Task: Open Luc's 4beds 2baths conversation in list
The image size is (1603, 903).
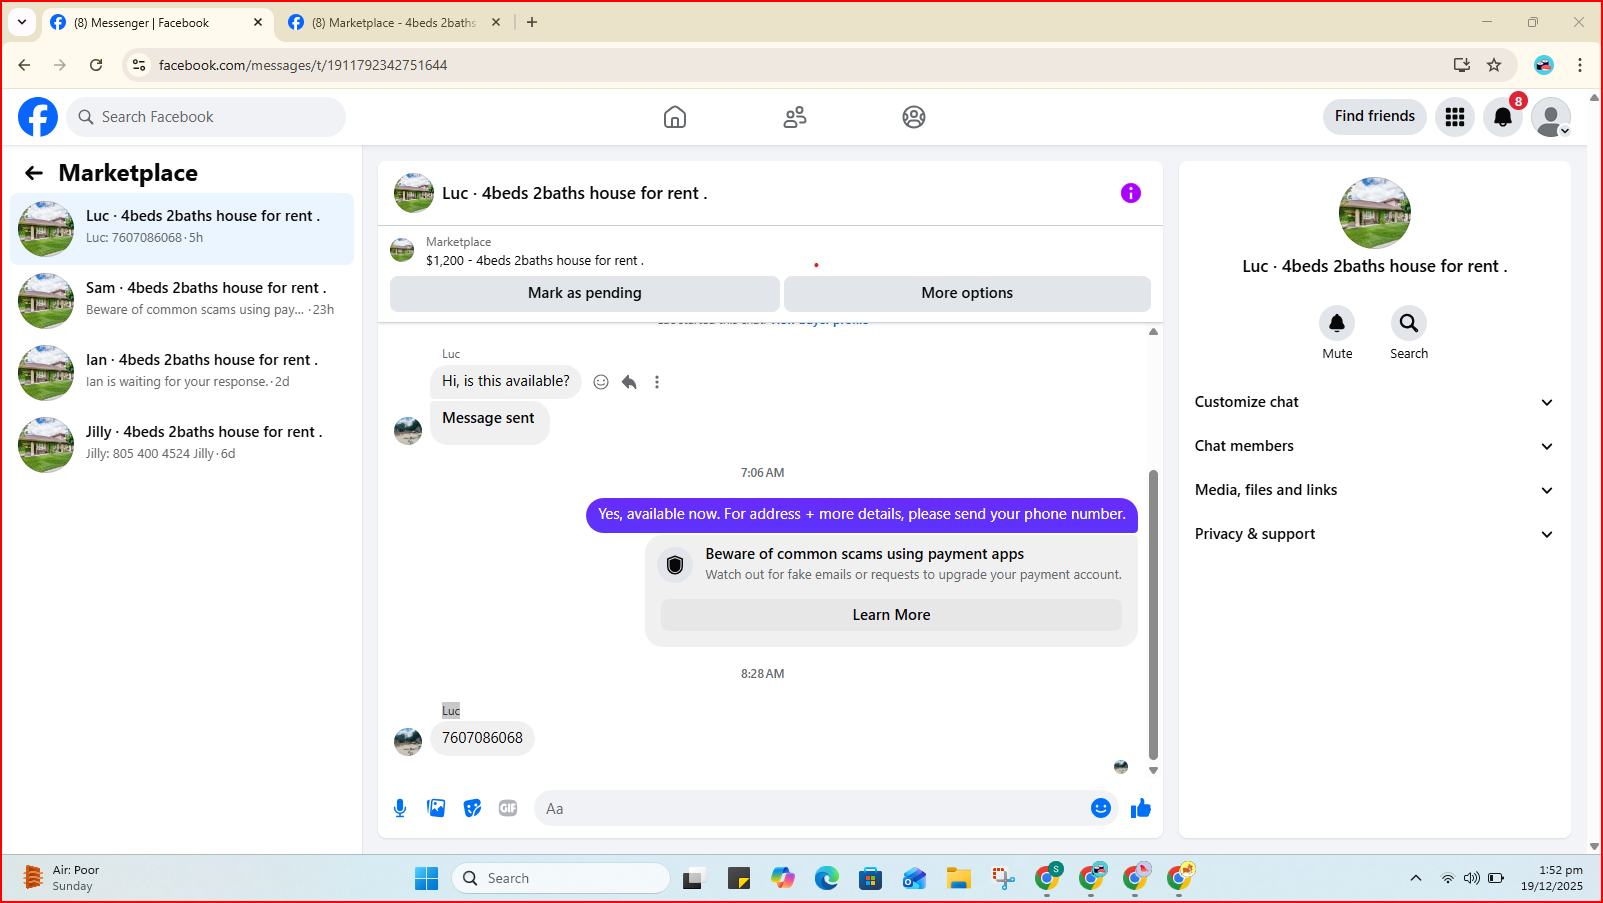Action: (182, 229)
